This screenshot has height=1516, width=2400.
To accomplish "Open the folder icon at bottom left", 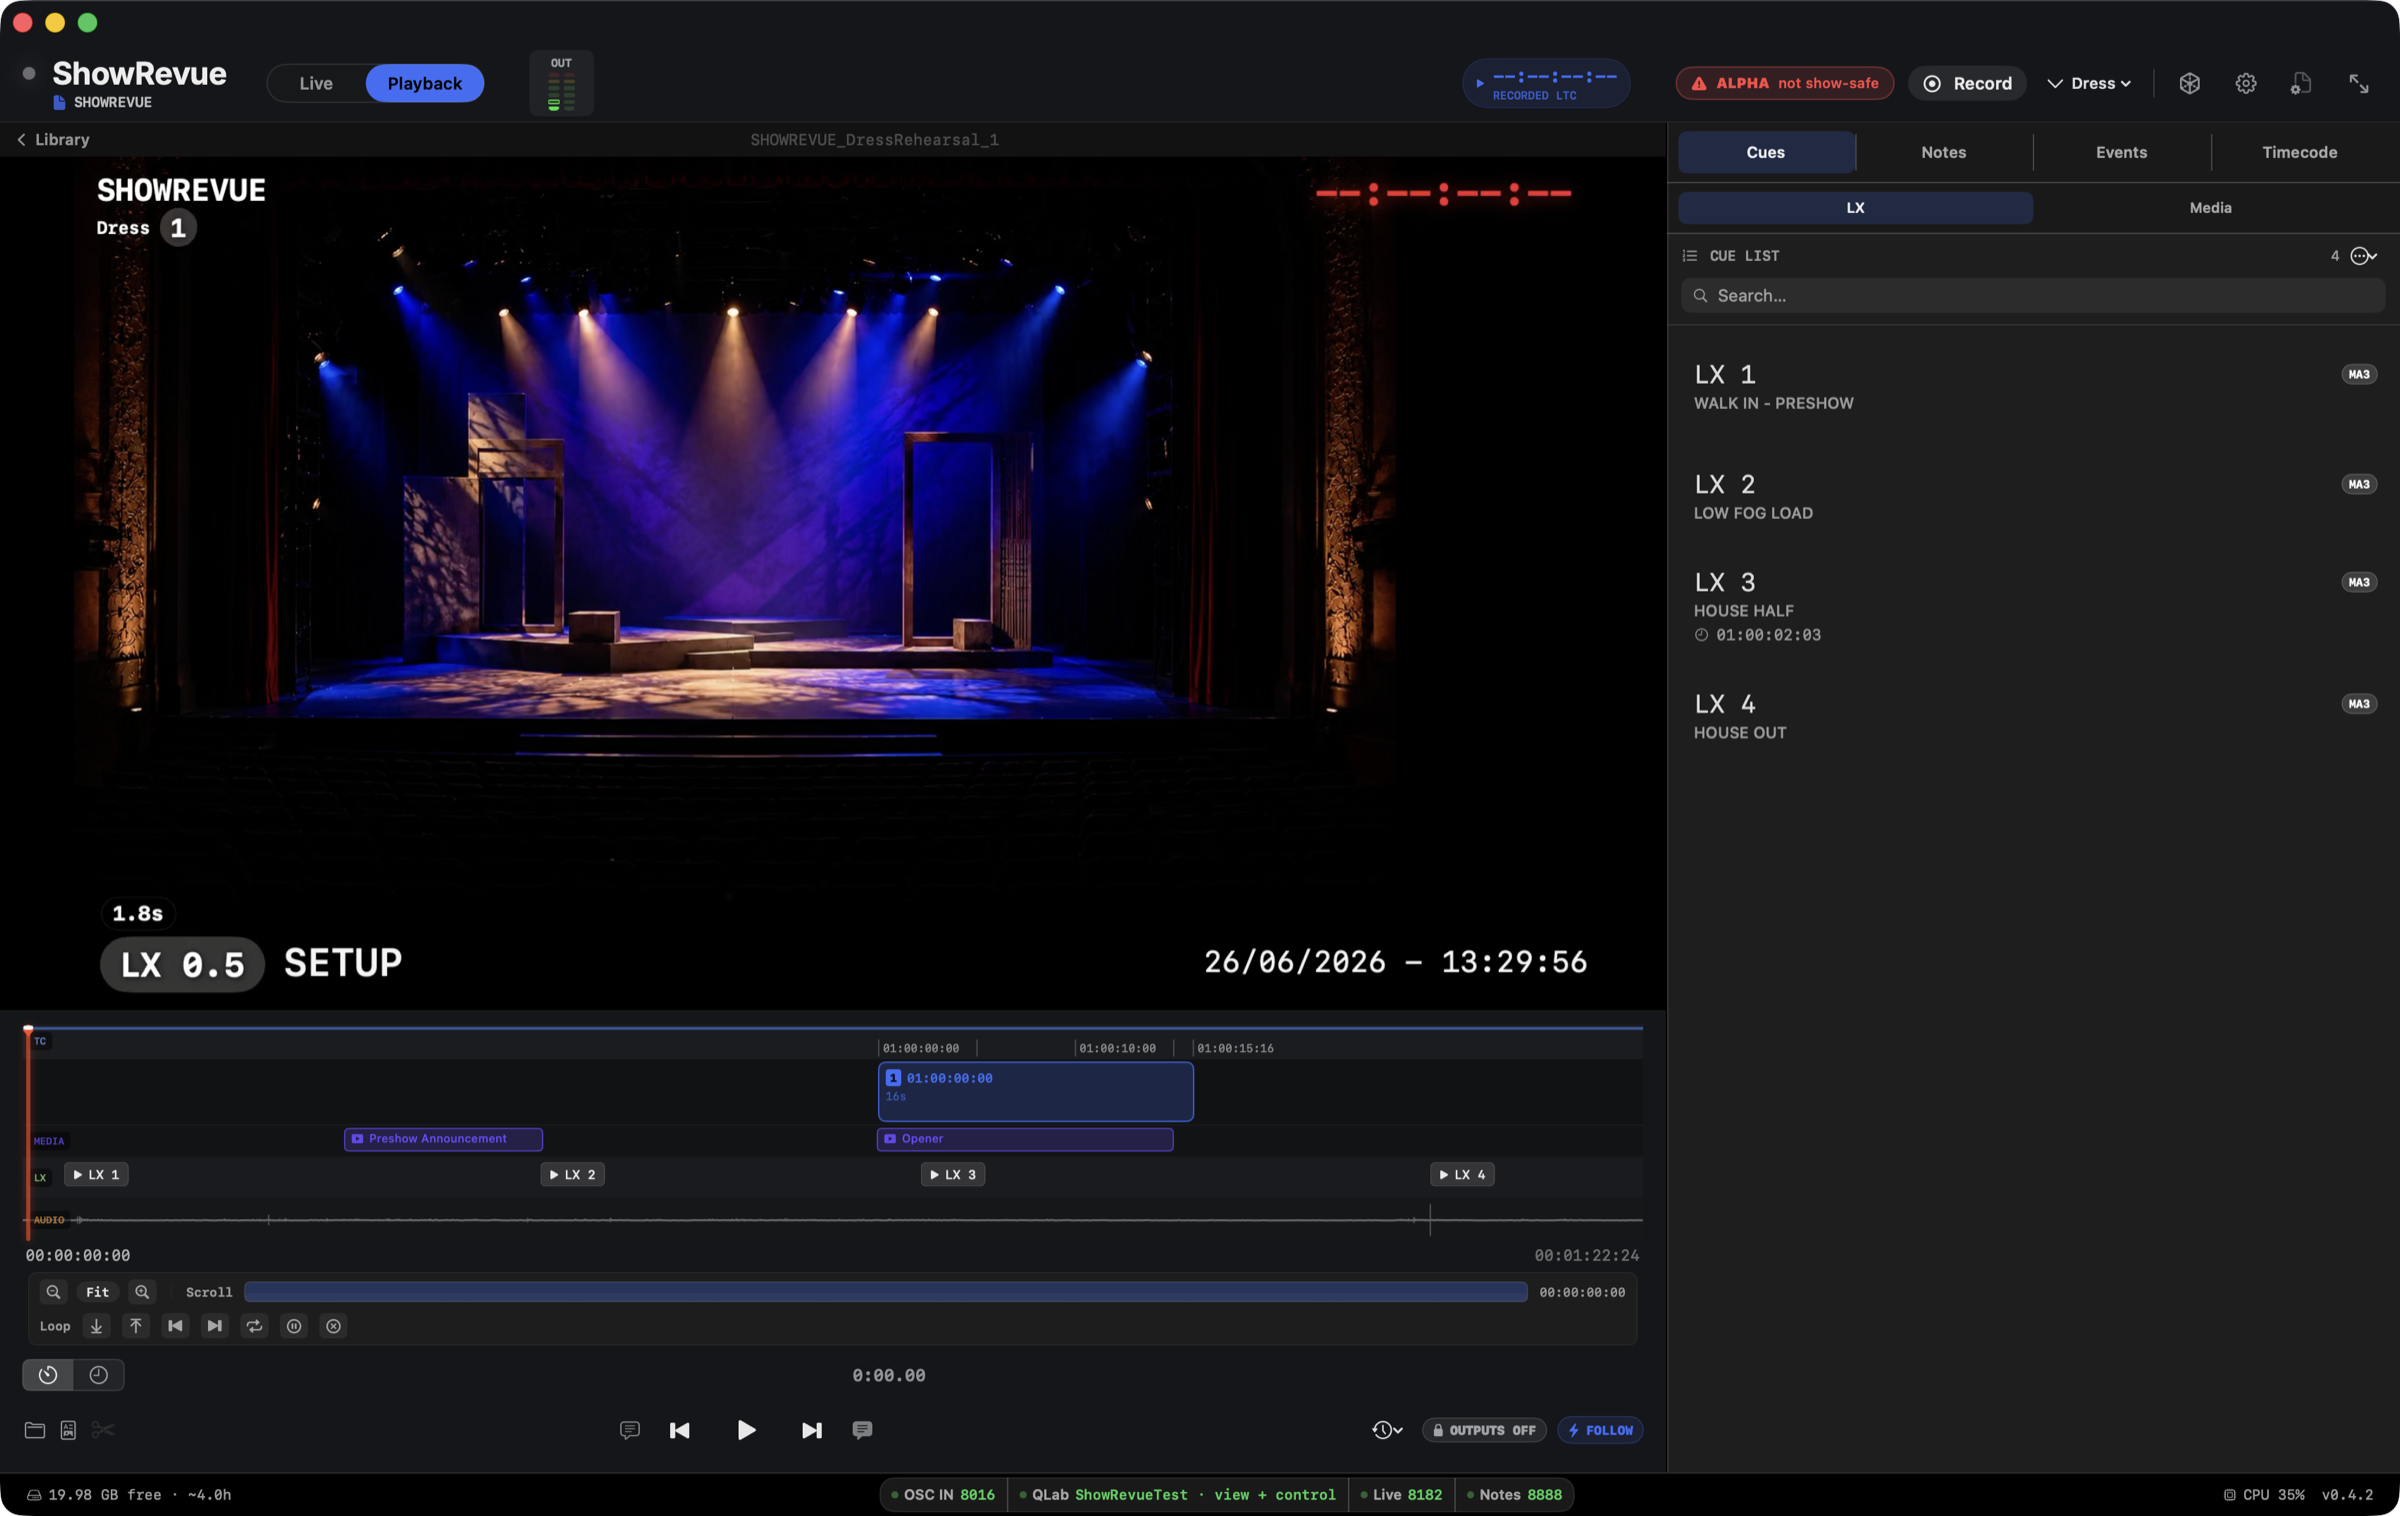I will pos(35,1430).
